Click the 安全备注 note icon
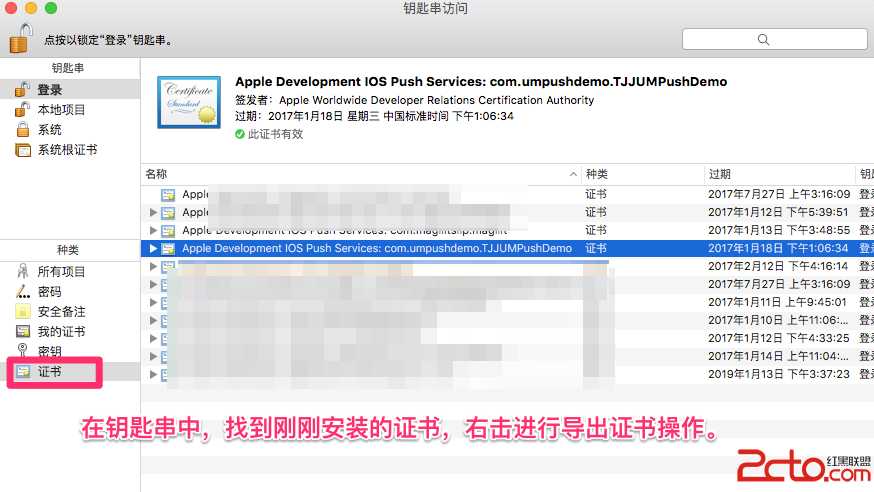 click(x=23, y=311)
